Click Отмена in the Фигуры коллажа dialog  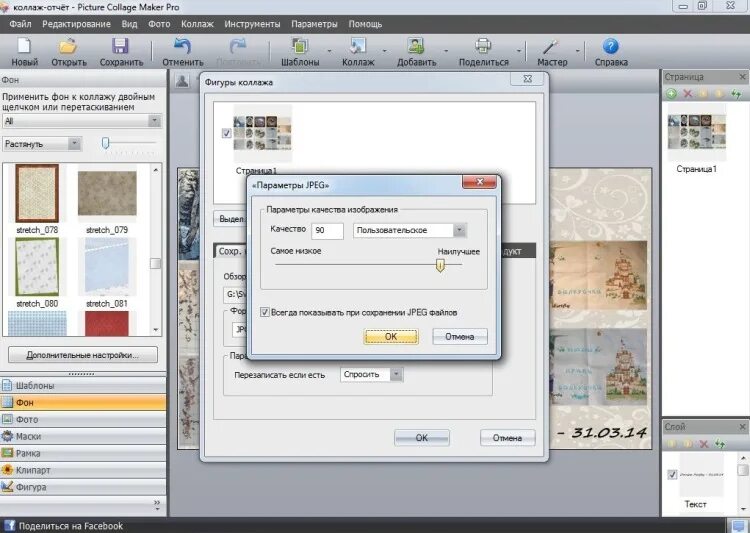[x=507, y=438]
